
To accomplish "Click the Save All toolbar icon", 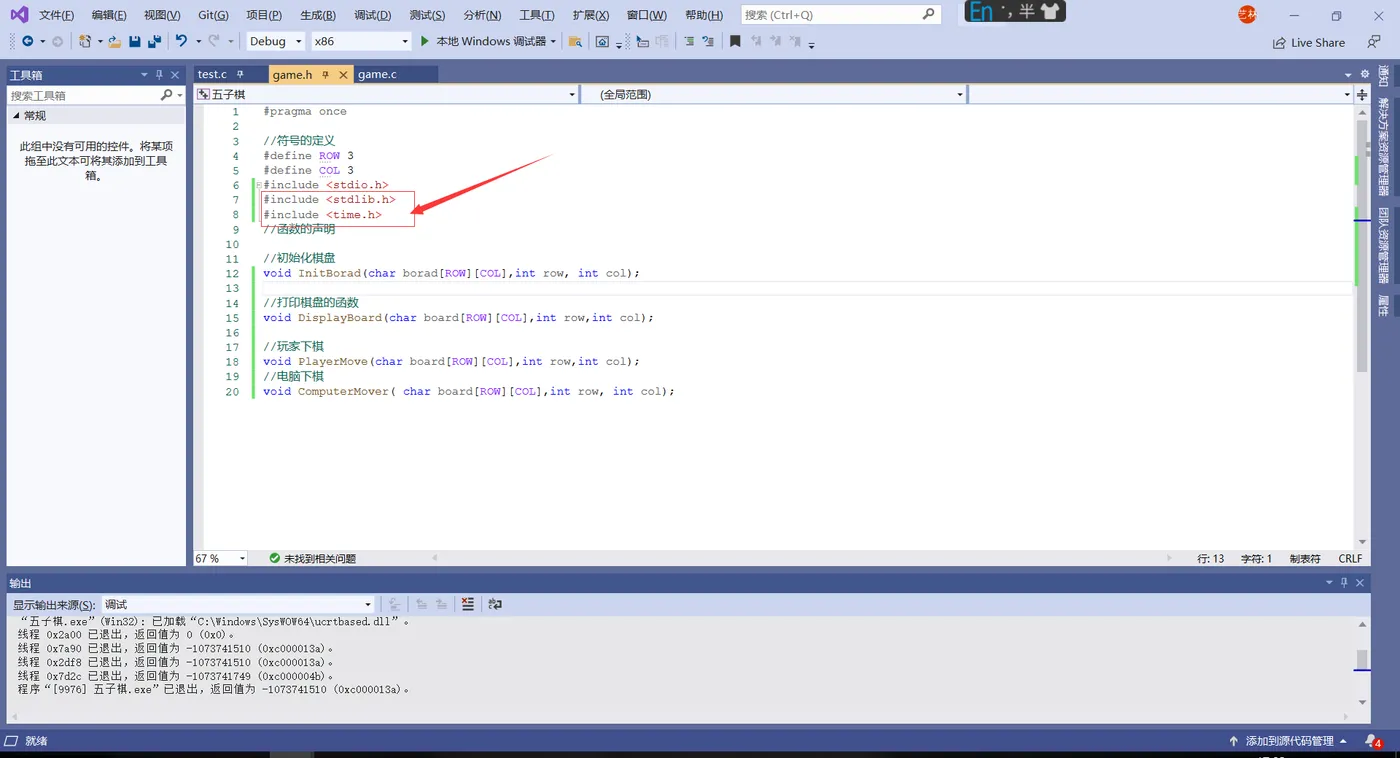I will tap(154, 41).
